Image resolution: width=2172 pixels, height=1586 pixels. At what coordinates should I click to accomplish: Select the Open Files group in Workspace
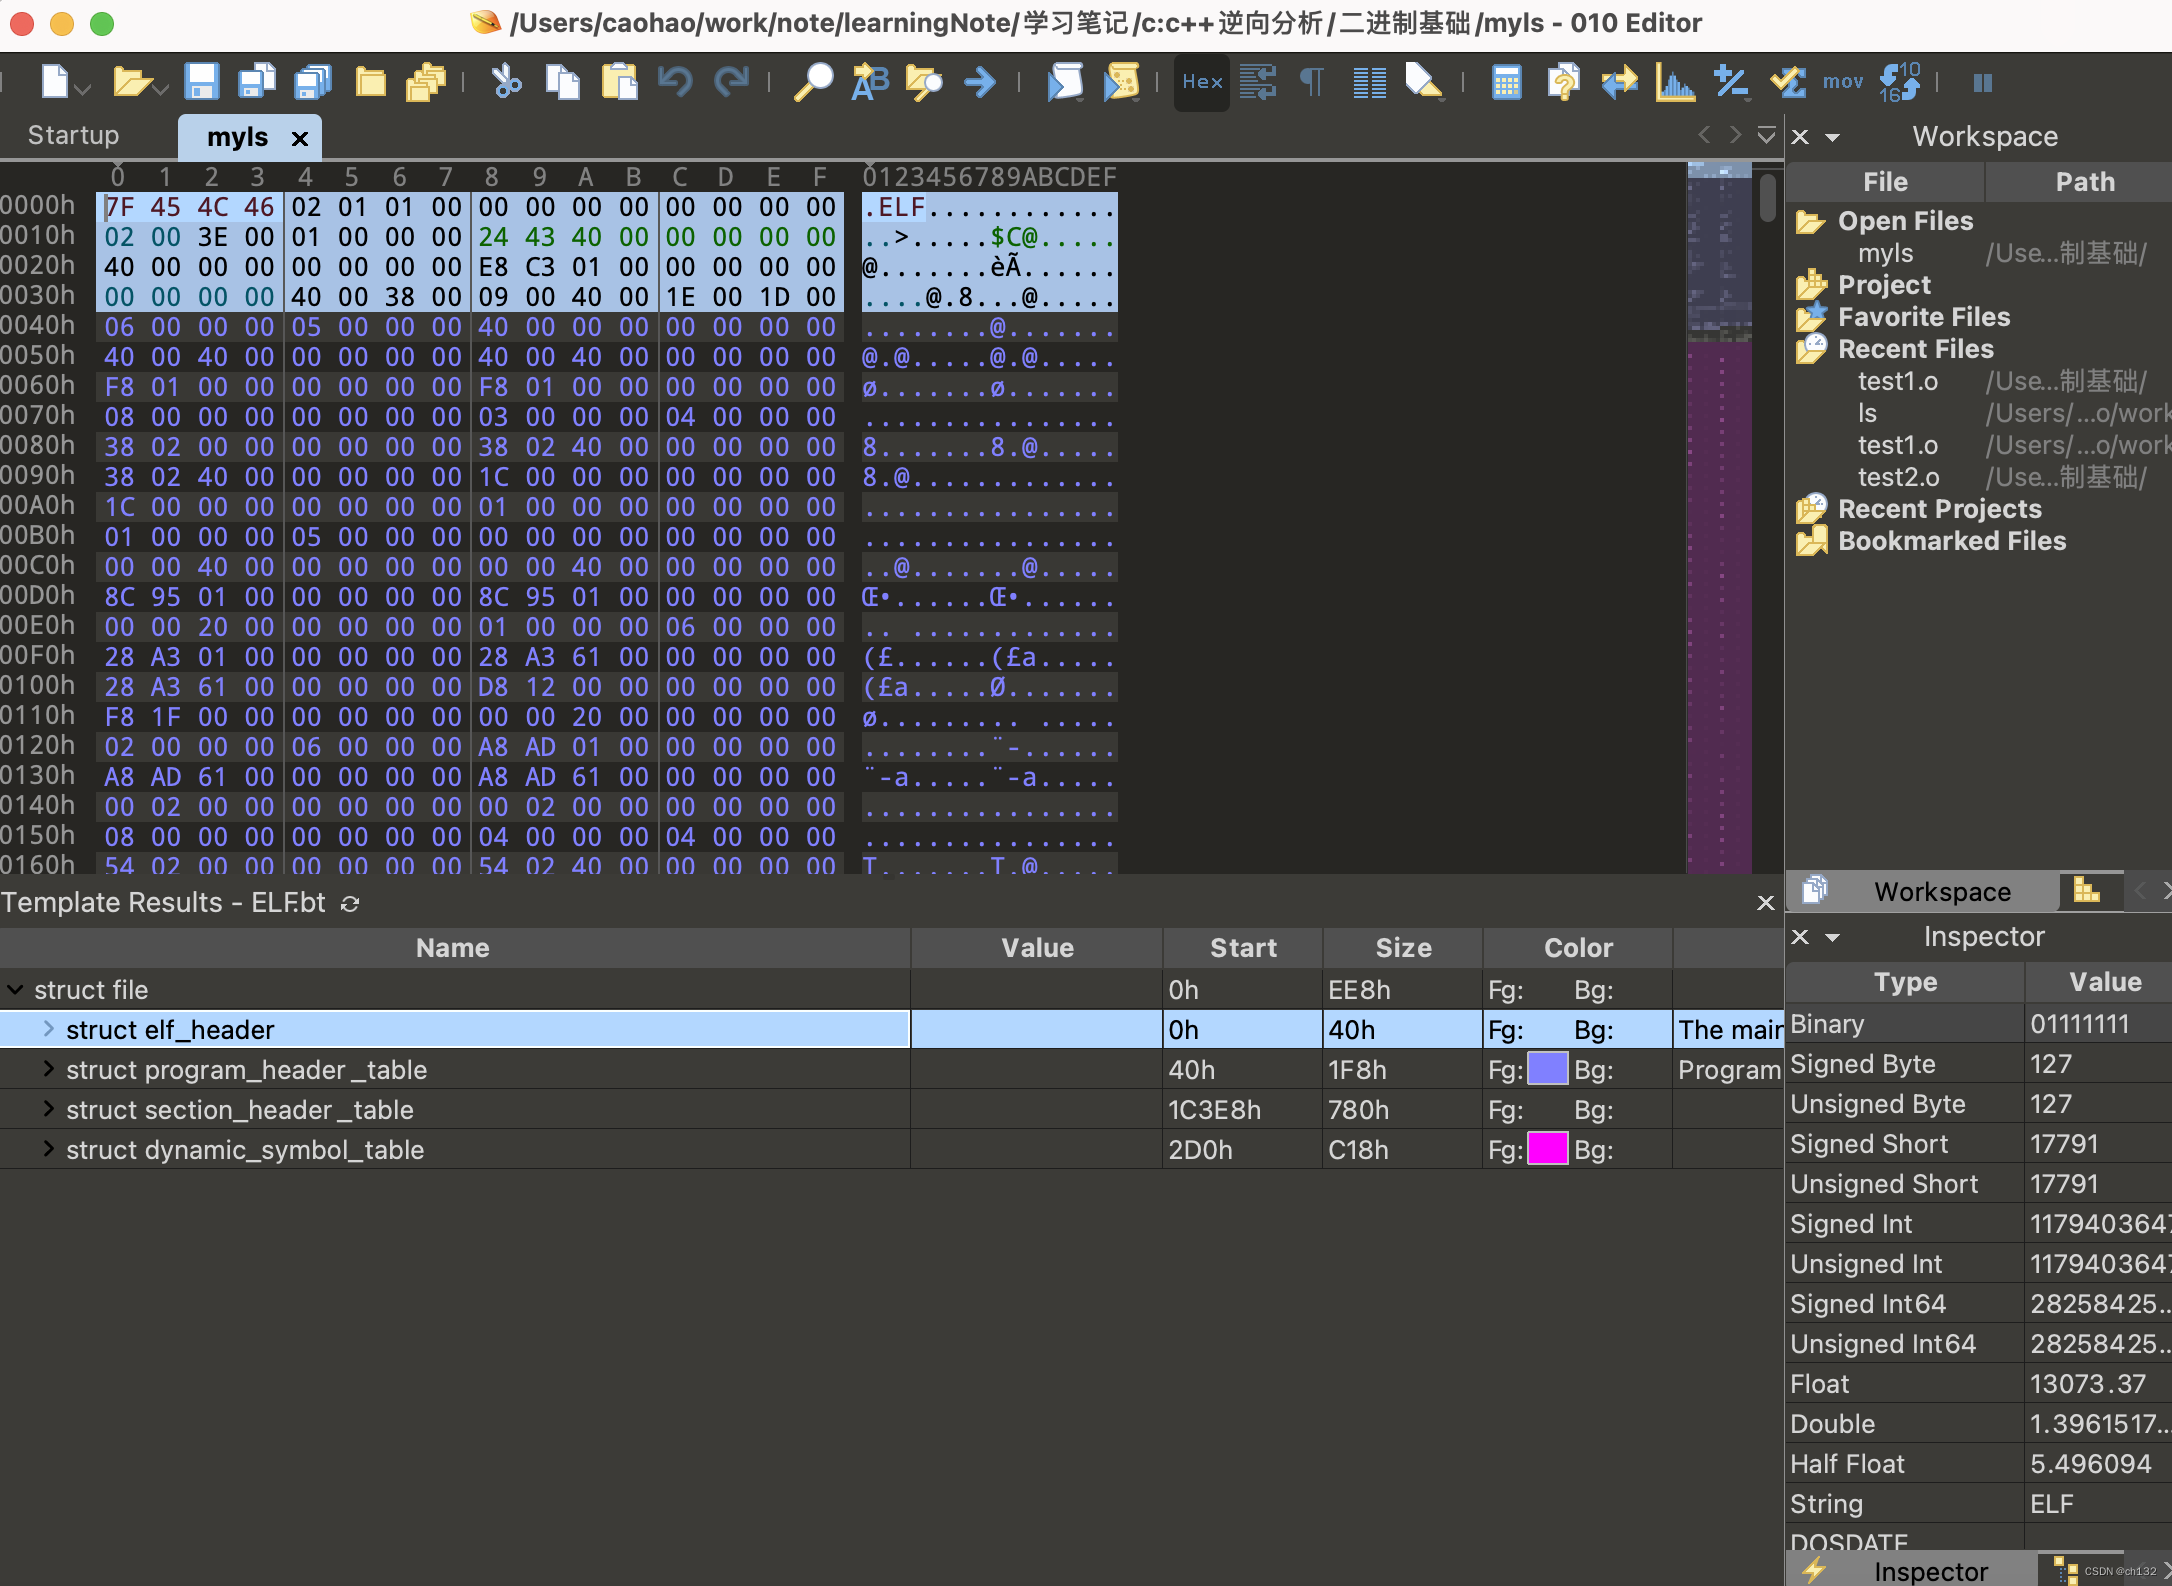1905,221
